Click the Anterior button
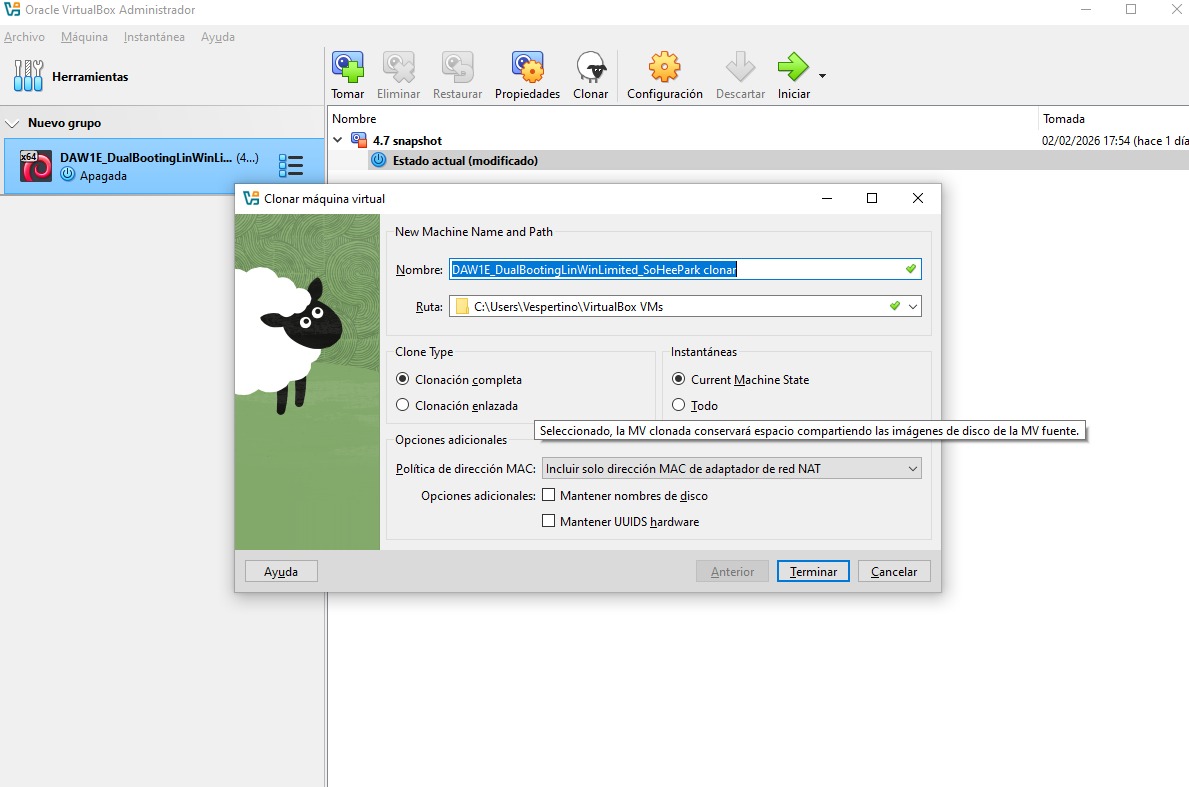1189x787 pixels. 732,572
